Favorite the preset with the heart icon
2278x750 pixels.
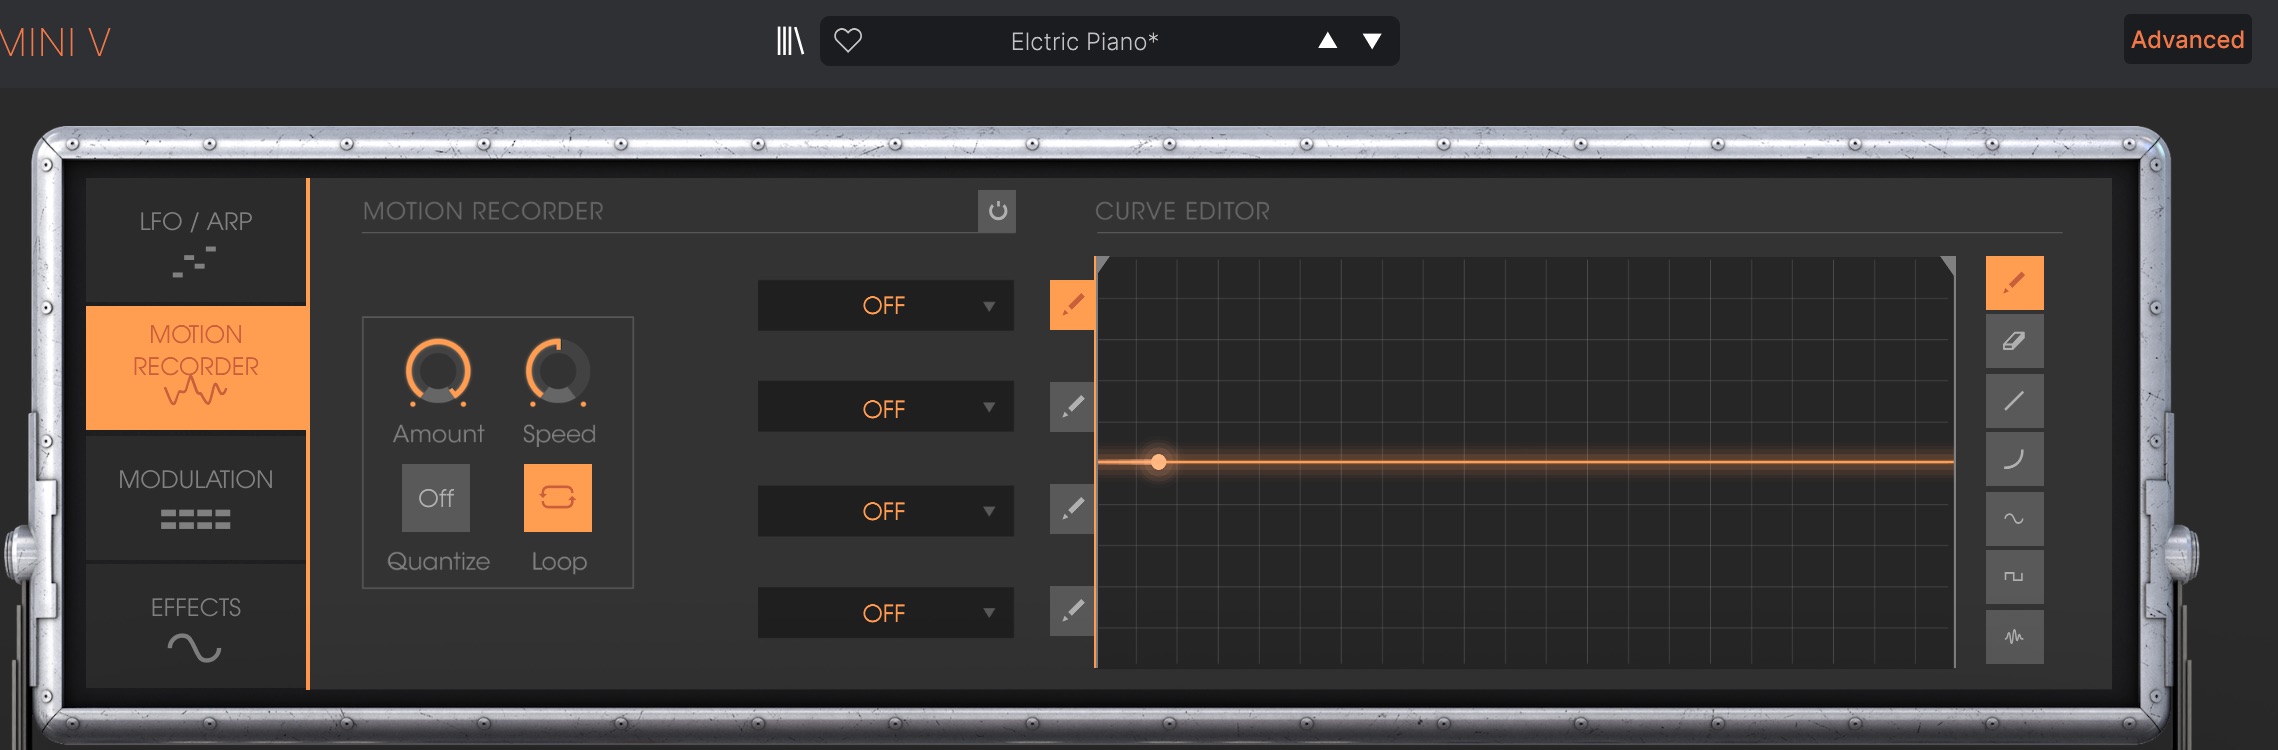click(x=848, y=41)
